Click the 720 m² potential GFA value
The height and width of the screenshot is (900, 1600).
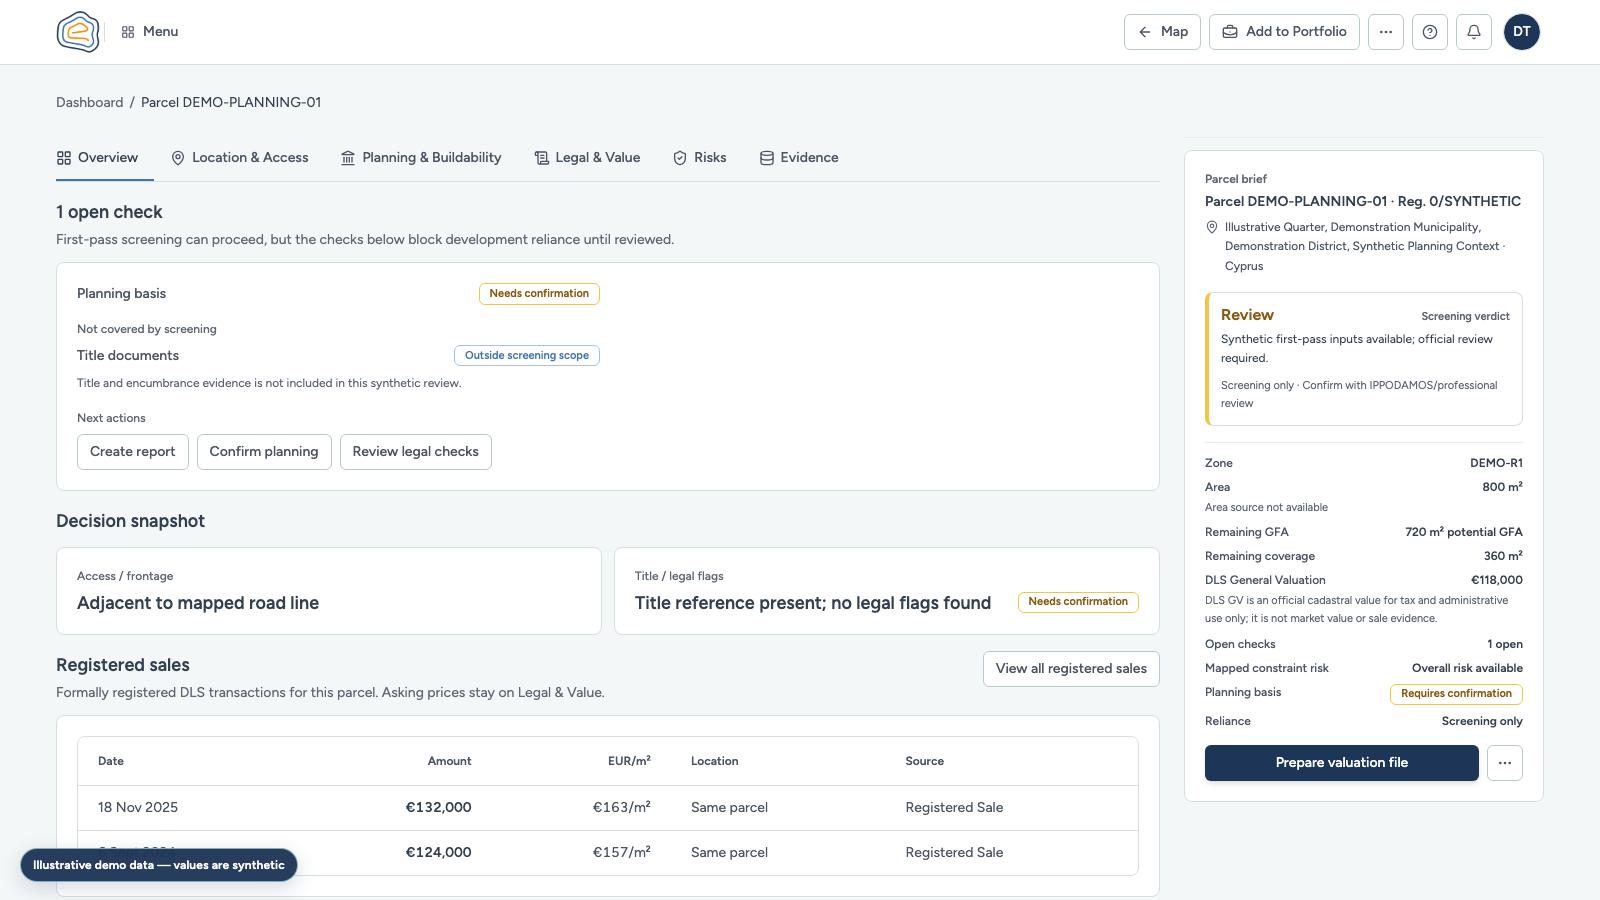[x=1463, y=533]
